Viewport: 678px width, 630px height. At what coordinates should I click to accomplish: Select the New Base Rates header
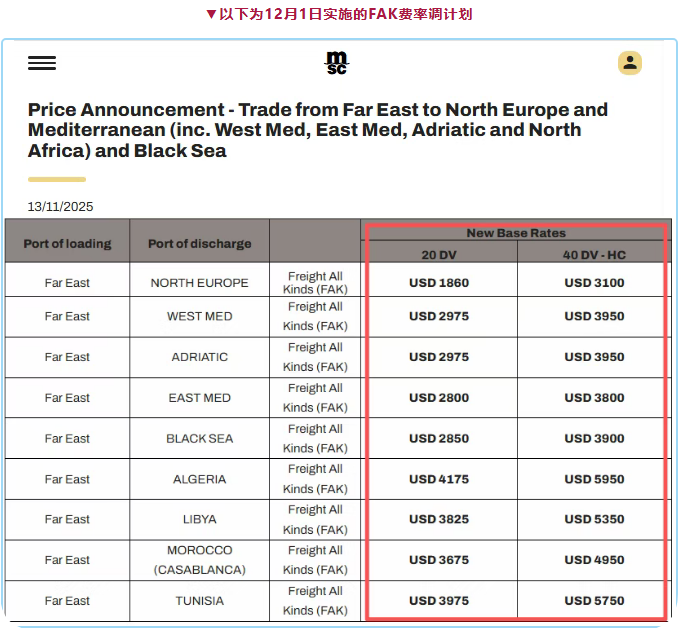516,233
